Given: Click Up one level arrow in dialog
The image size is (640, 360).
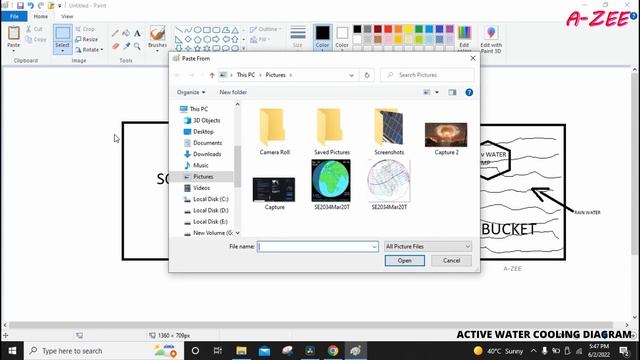Looking at the screenshot, I should [x=212, y=75].
